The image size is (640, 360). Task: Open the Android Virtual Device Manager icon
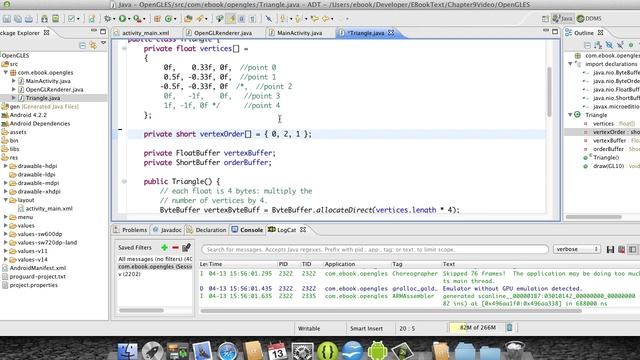[55, 19]
